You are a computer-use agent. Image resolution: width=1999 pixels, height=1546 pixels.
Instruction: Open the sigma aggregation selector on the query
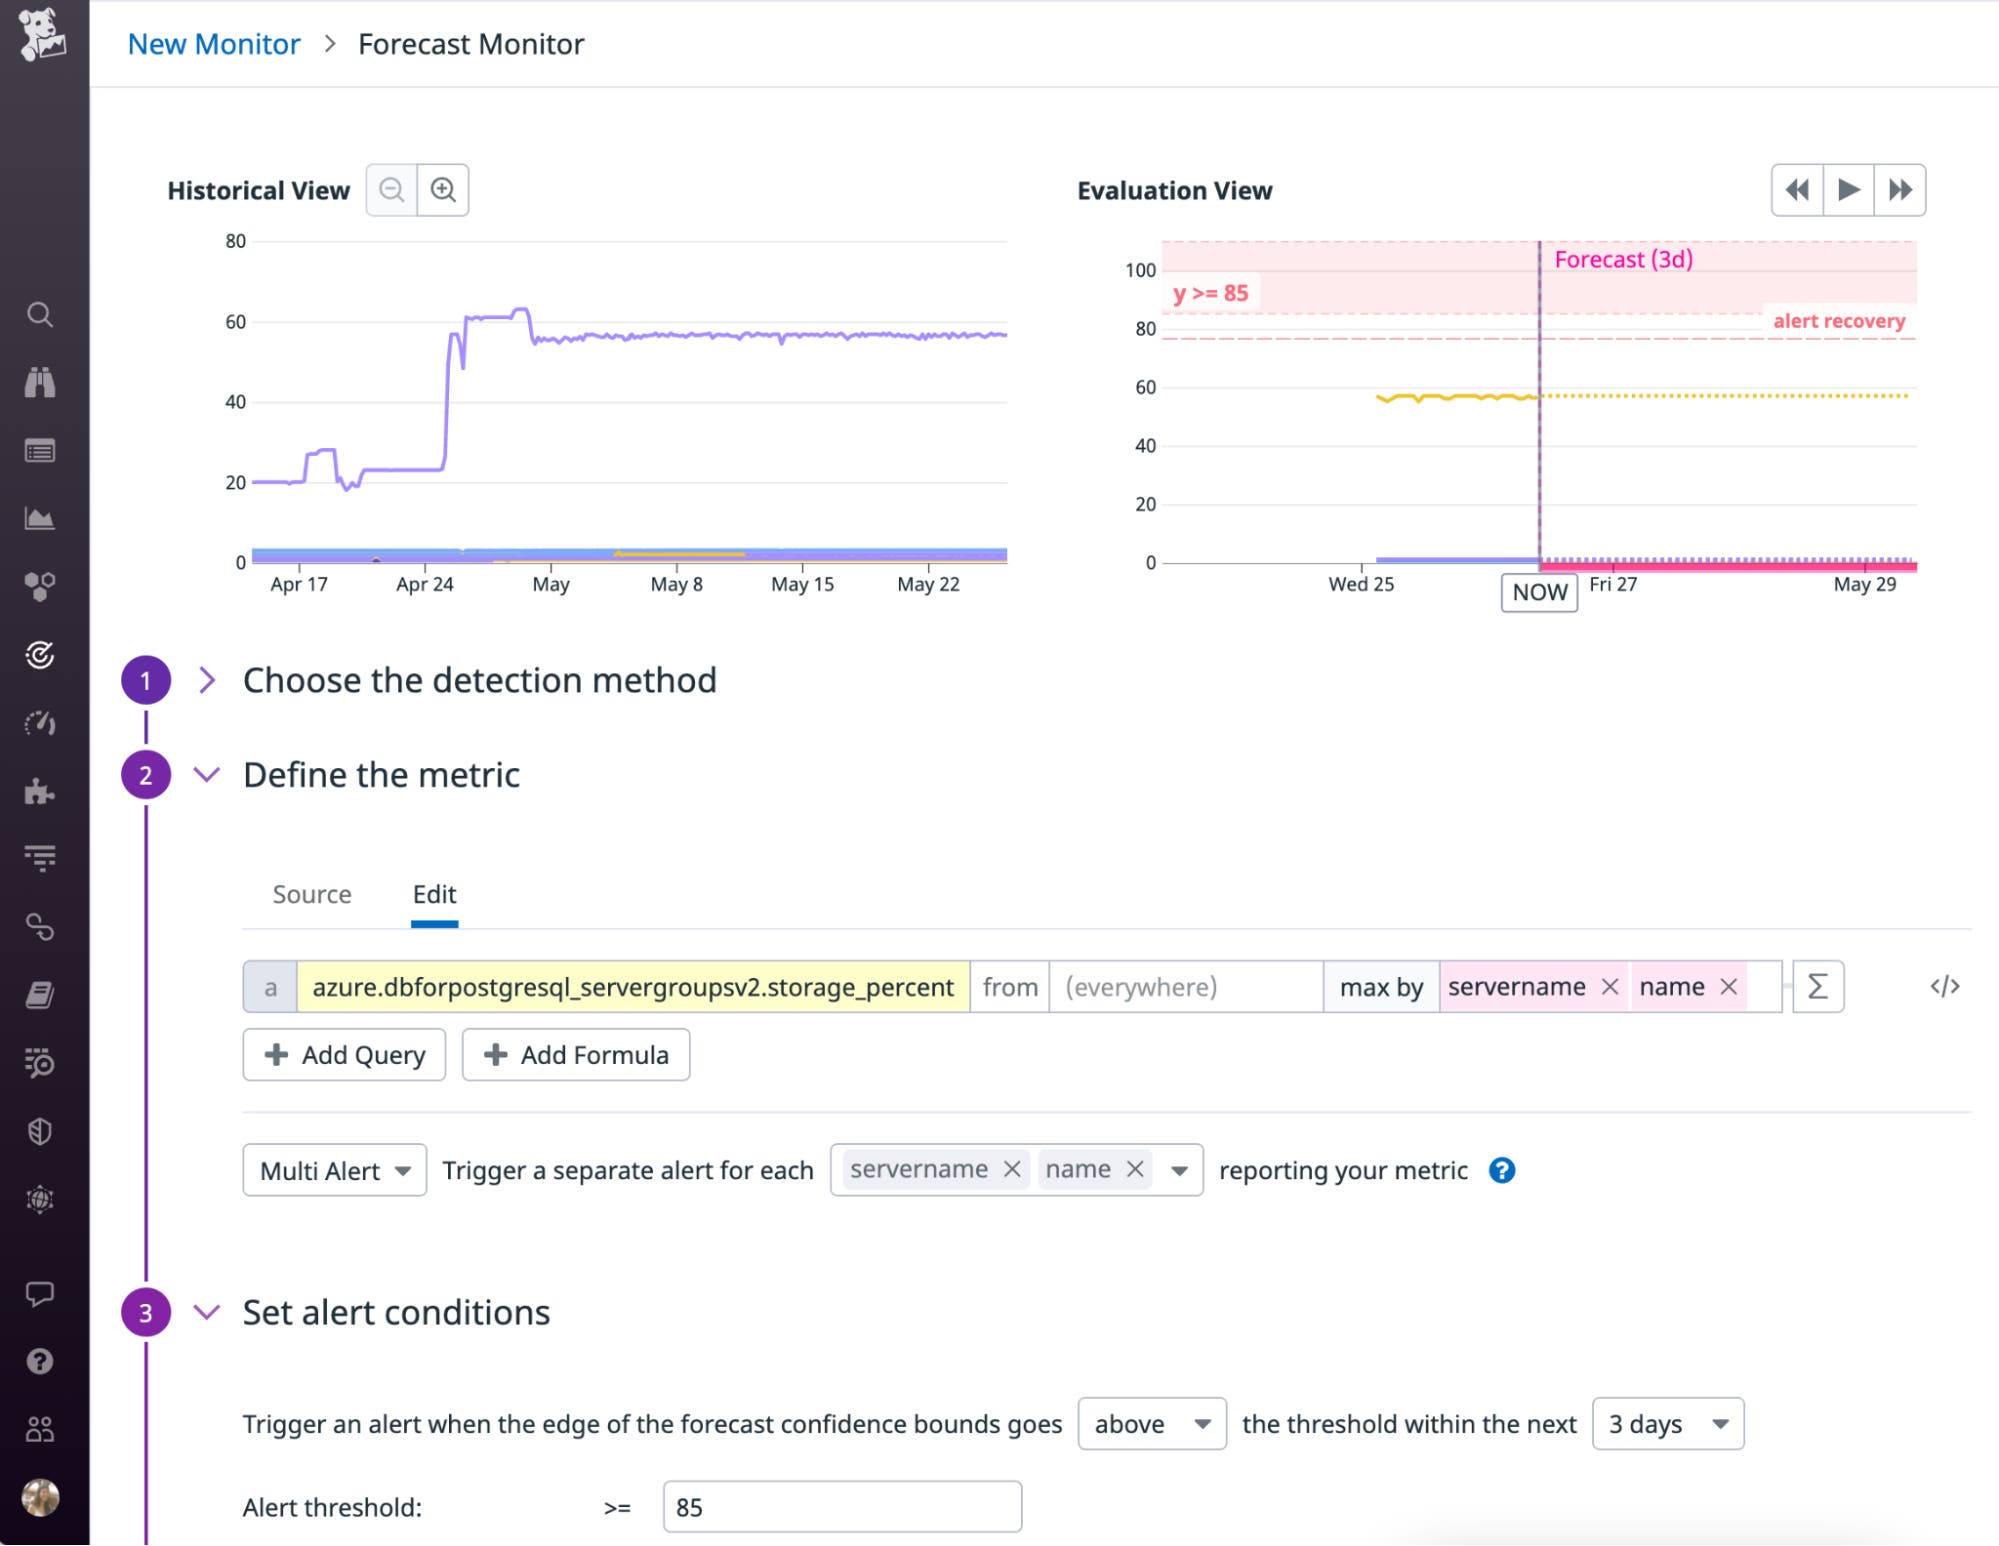click(x=1817, y=987)
